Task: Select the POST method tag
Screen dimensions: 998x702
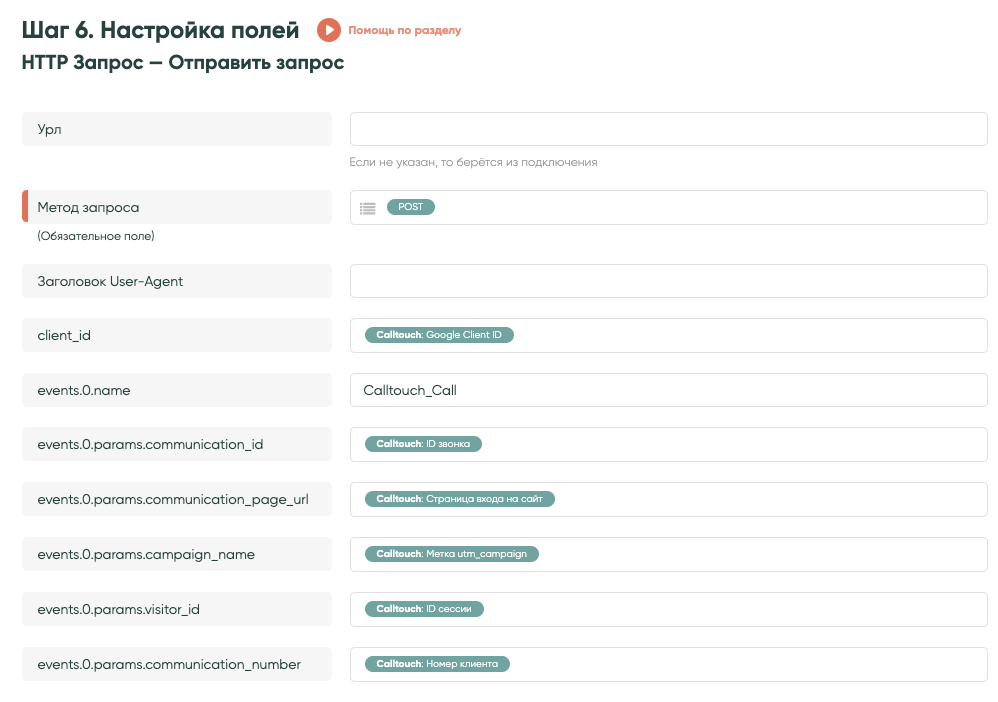Action: tap(410, 207)
